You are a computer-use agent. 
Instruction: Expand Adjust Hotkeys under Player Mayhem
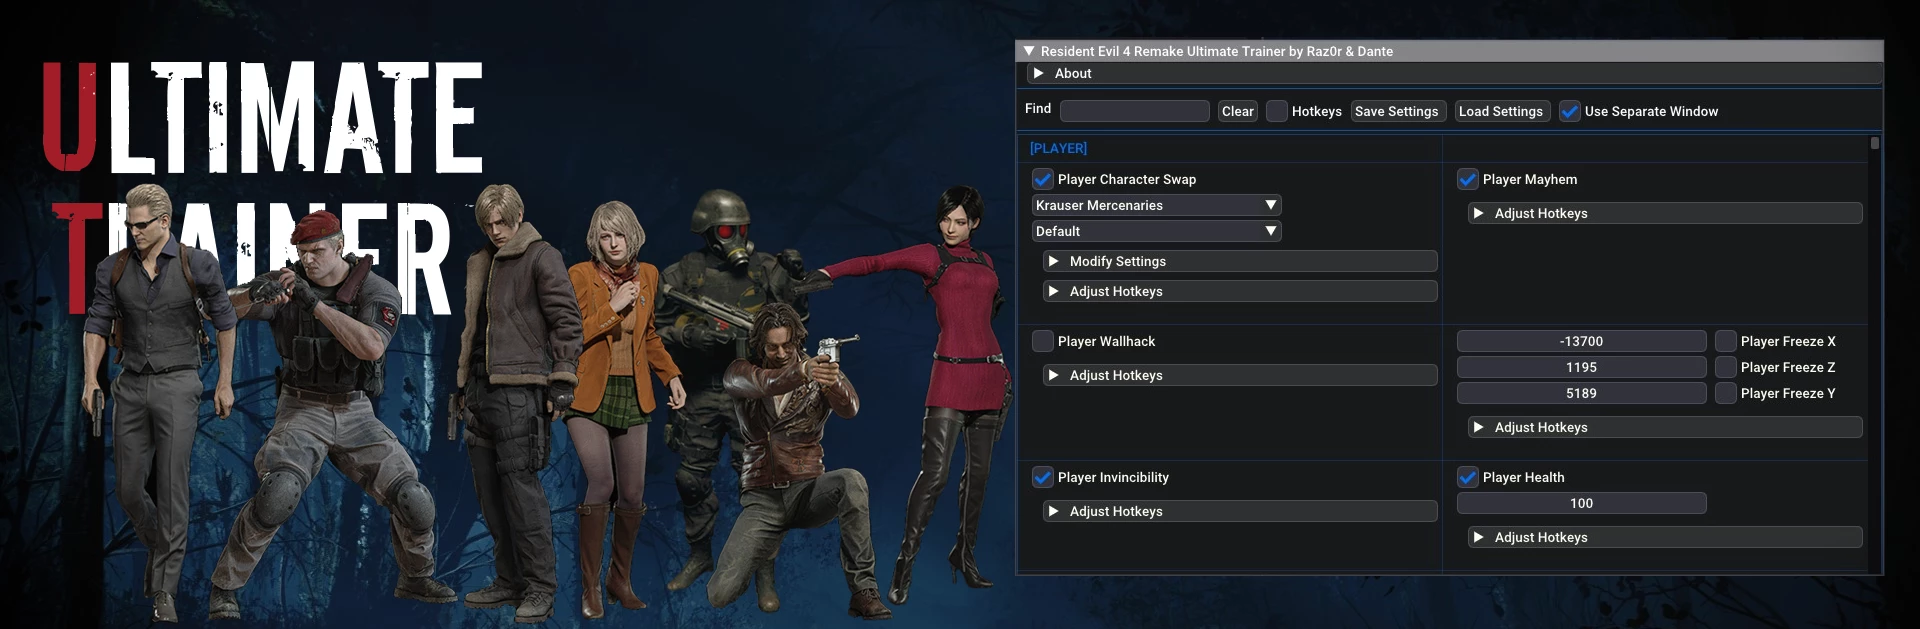(x=1478, y=213)
